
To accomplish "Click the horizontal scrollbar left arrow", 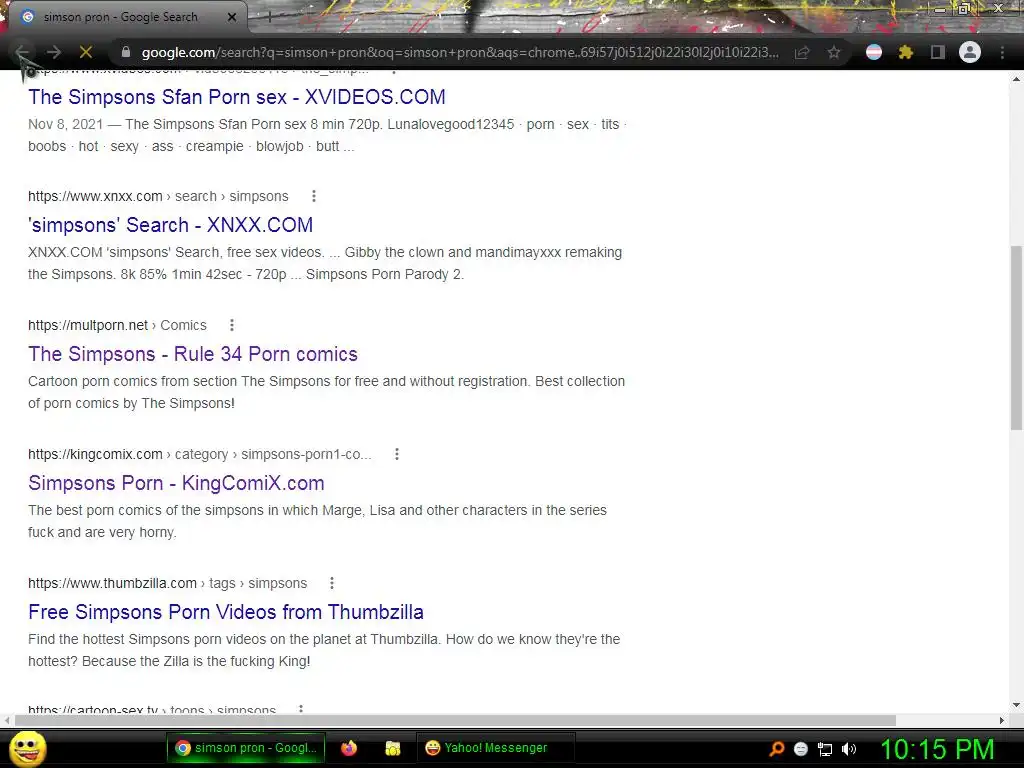I will [7, 720].
